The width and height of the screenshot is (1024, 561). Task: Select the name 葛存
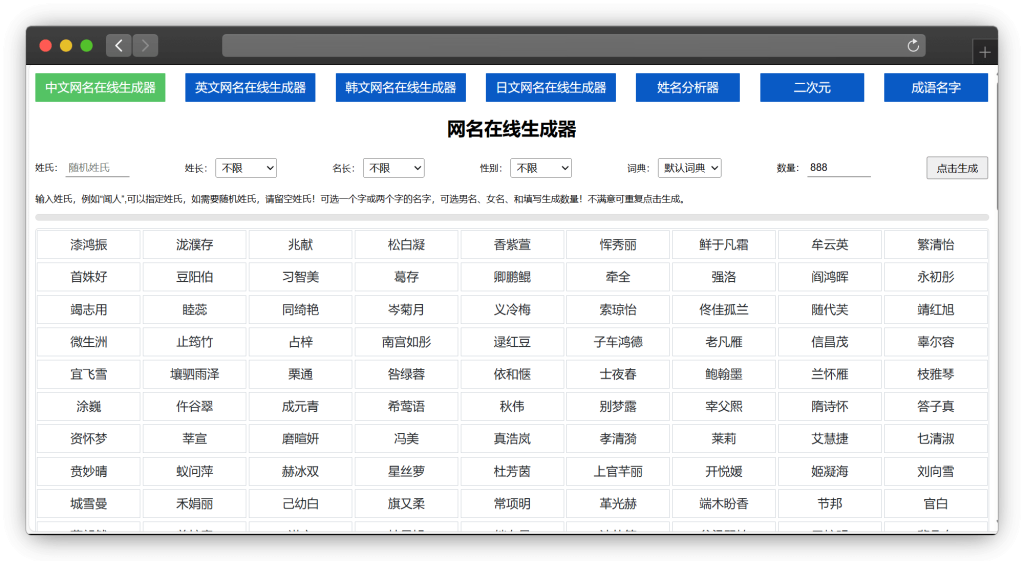[x=406, y=277]
